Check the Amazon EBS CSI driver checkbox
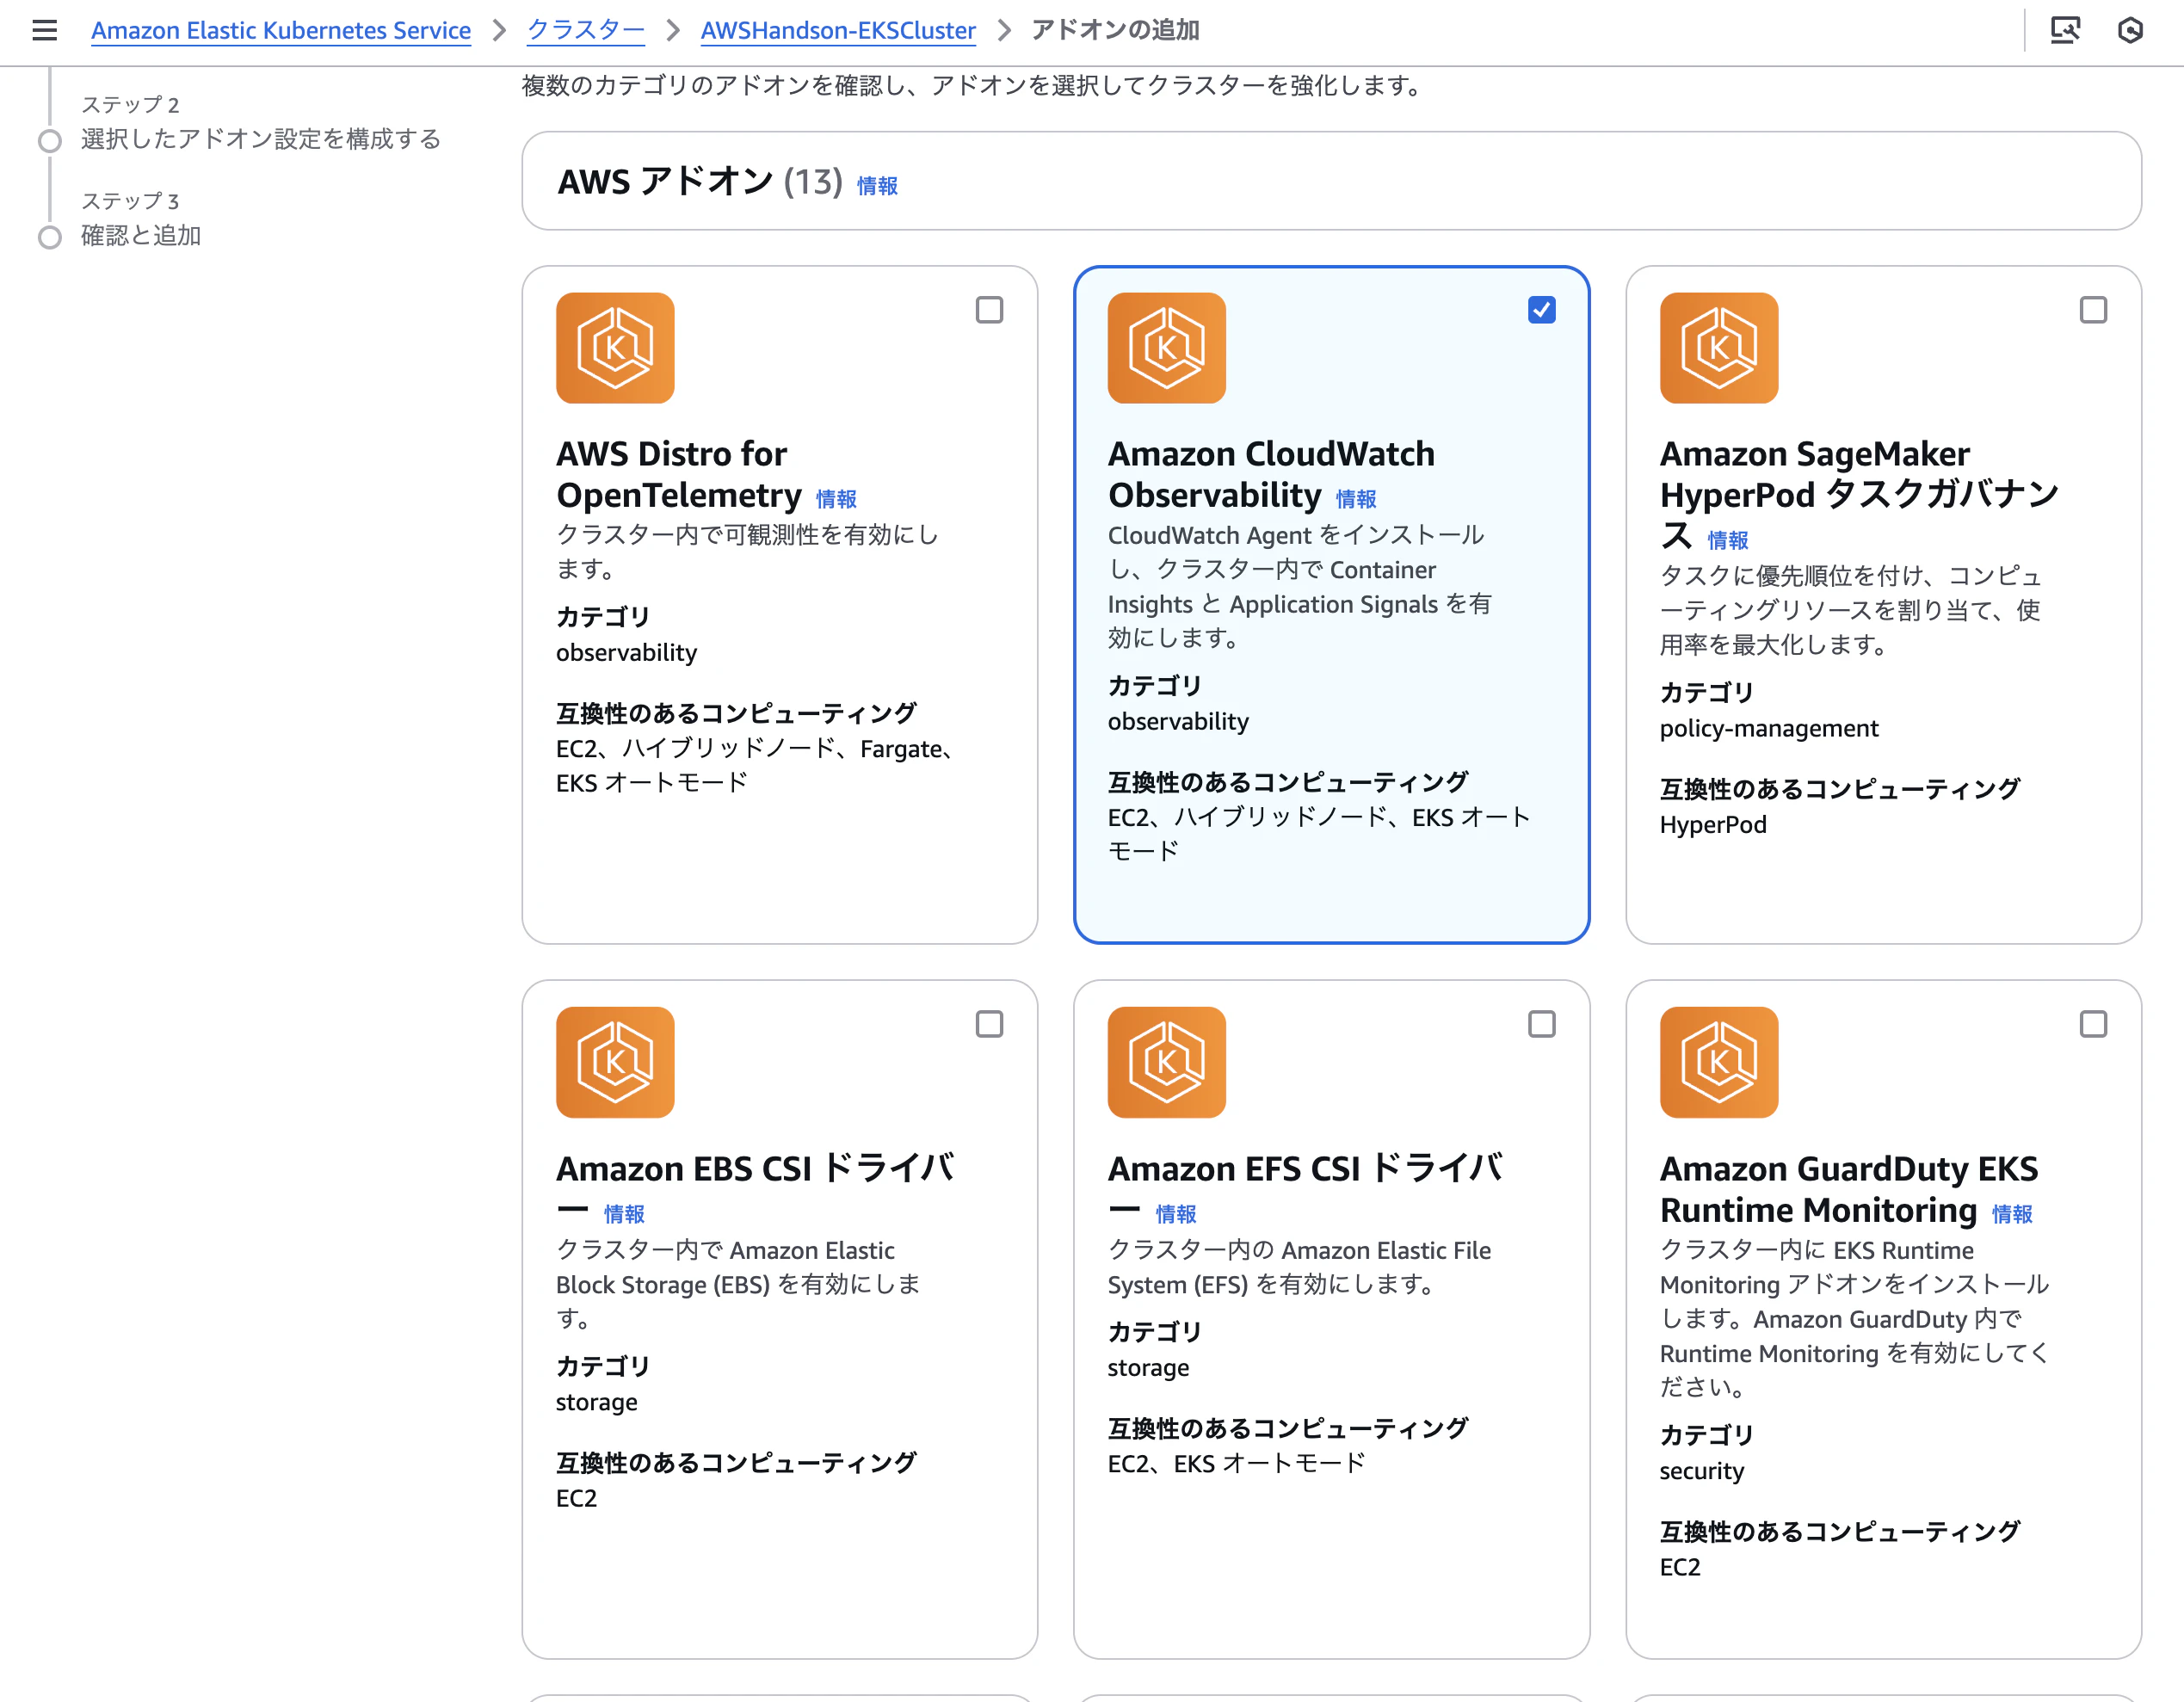Image resolution: width=2184 pixels, height=1702 pixels. pos(989,1024)
